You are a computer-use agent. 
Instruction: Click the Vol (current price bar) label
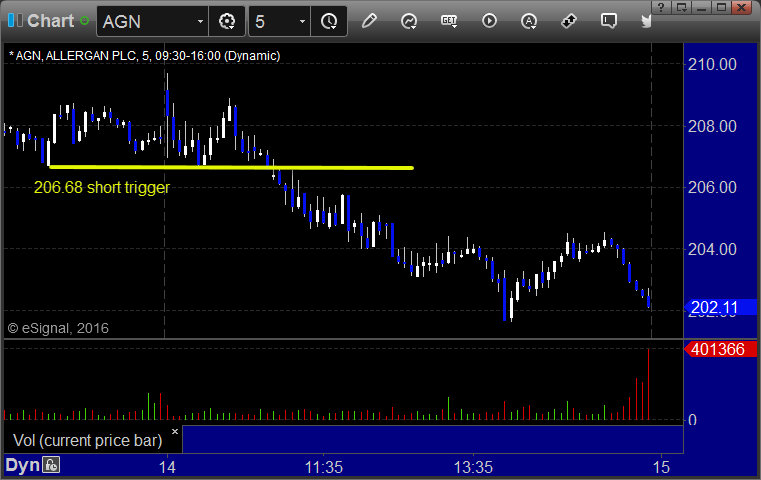(x=88, y=440)
